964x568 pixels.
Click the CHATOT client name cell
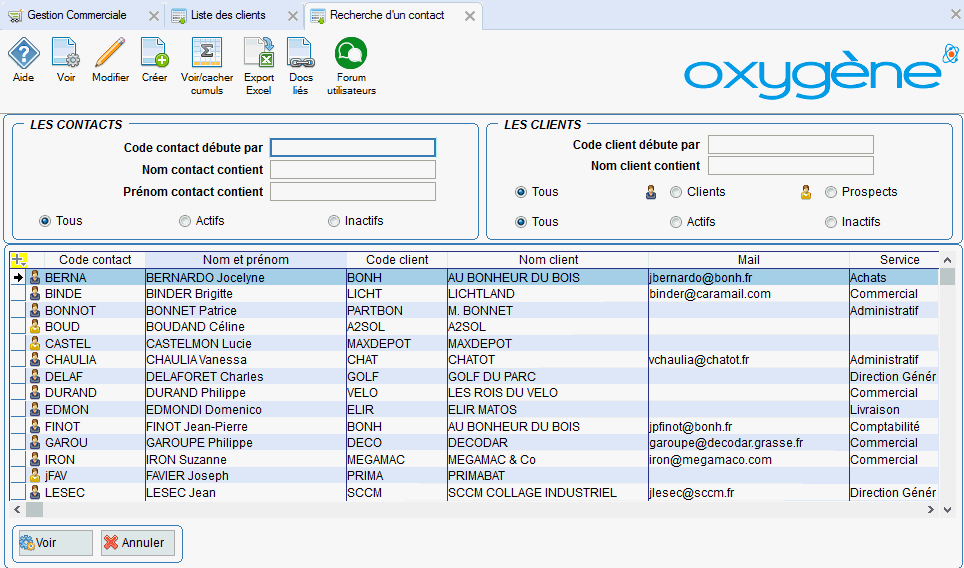tap(548, 360)
